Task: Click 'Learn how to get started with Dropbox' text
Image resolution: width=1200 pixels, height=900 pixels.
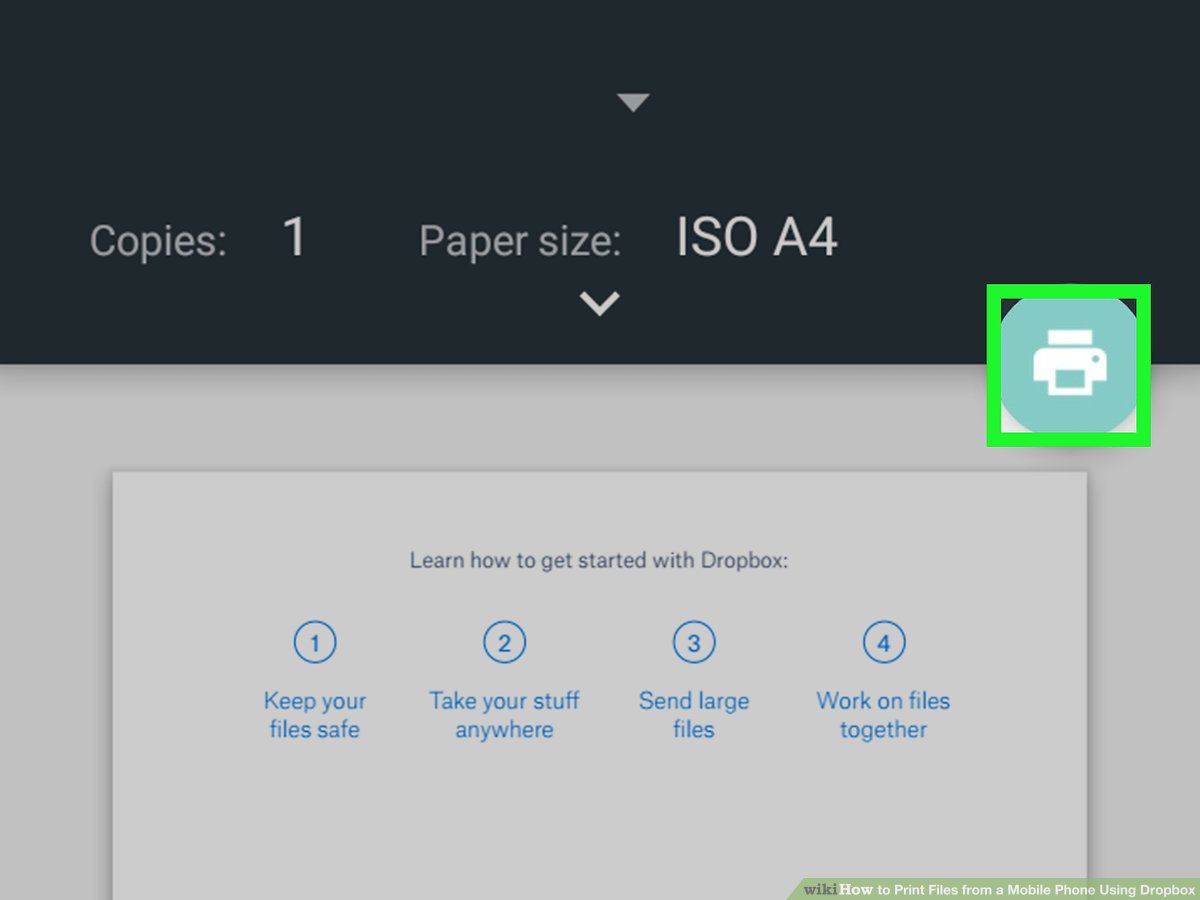Action: tap(598, 561)
